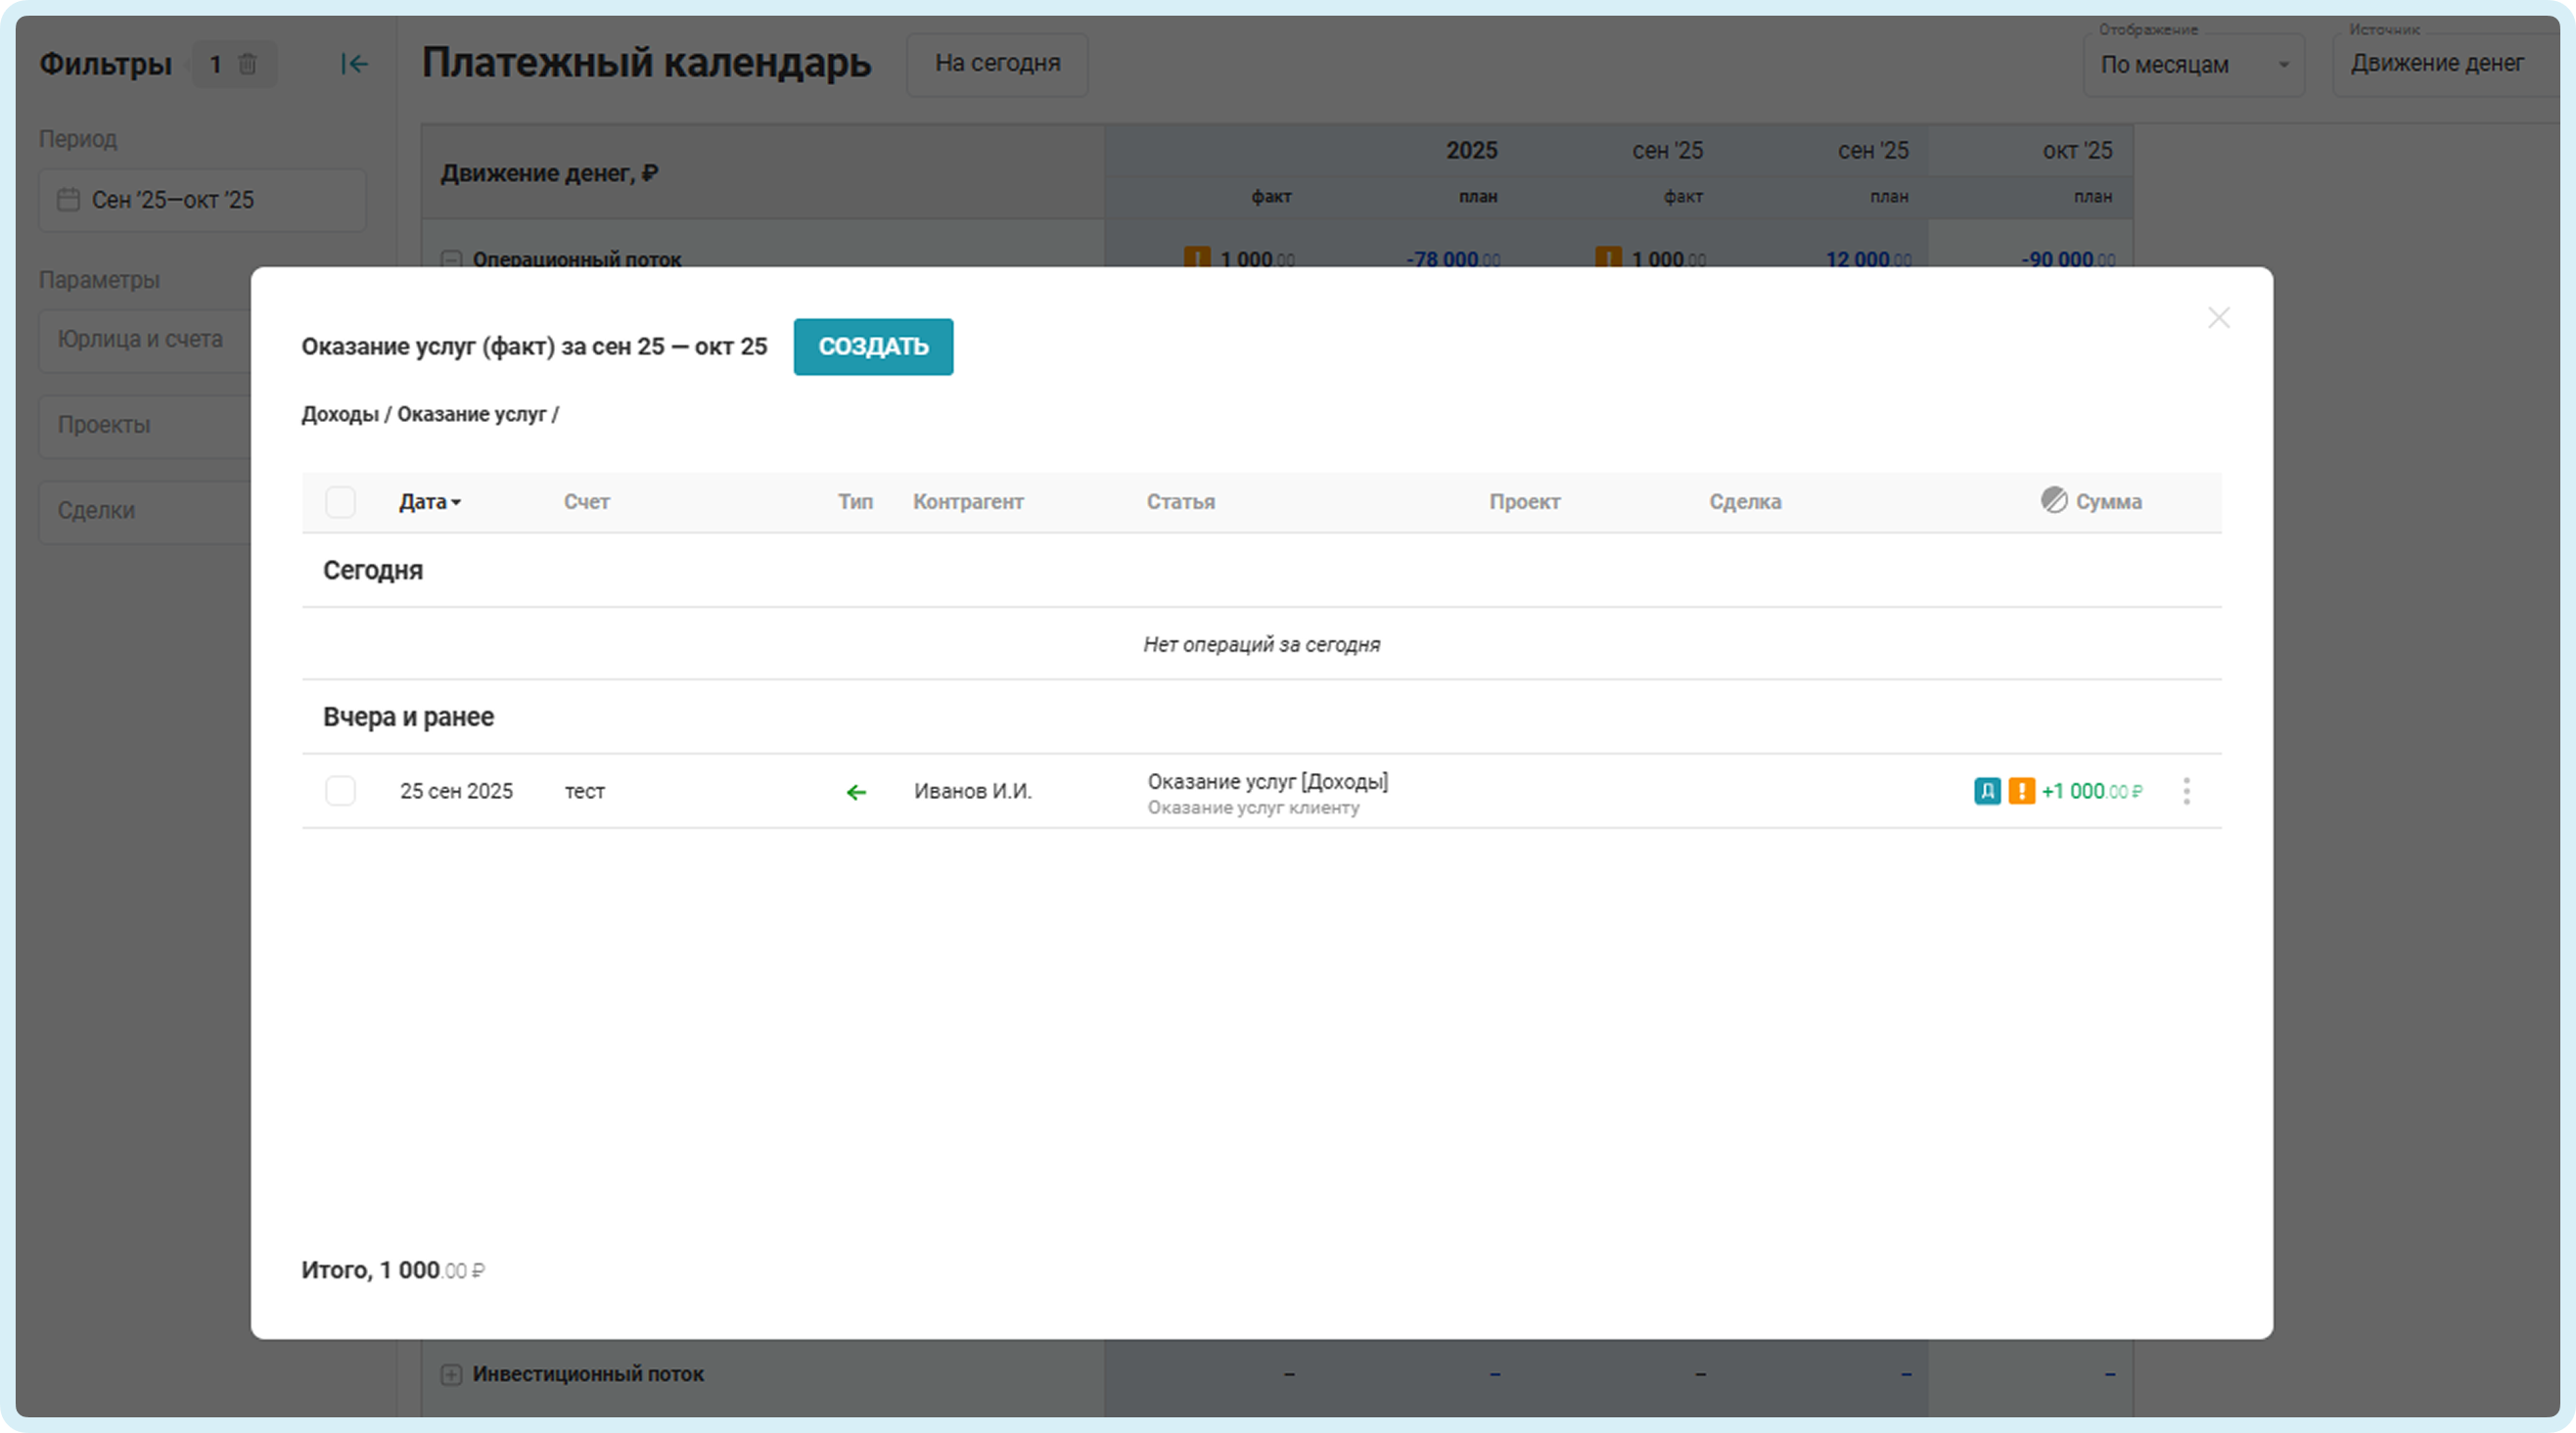Expand the Инвестиционный поток row
Viewport: 2576px width, 1433px height.
point(451,1374)
